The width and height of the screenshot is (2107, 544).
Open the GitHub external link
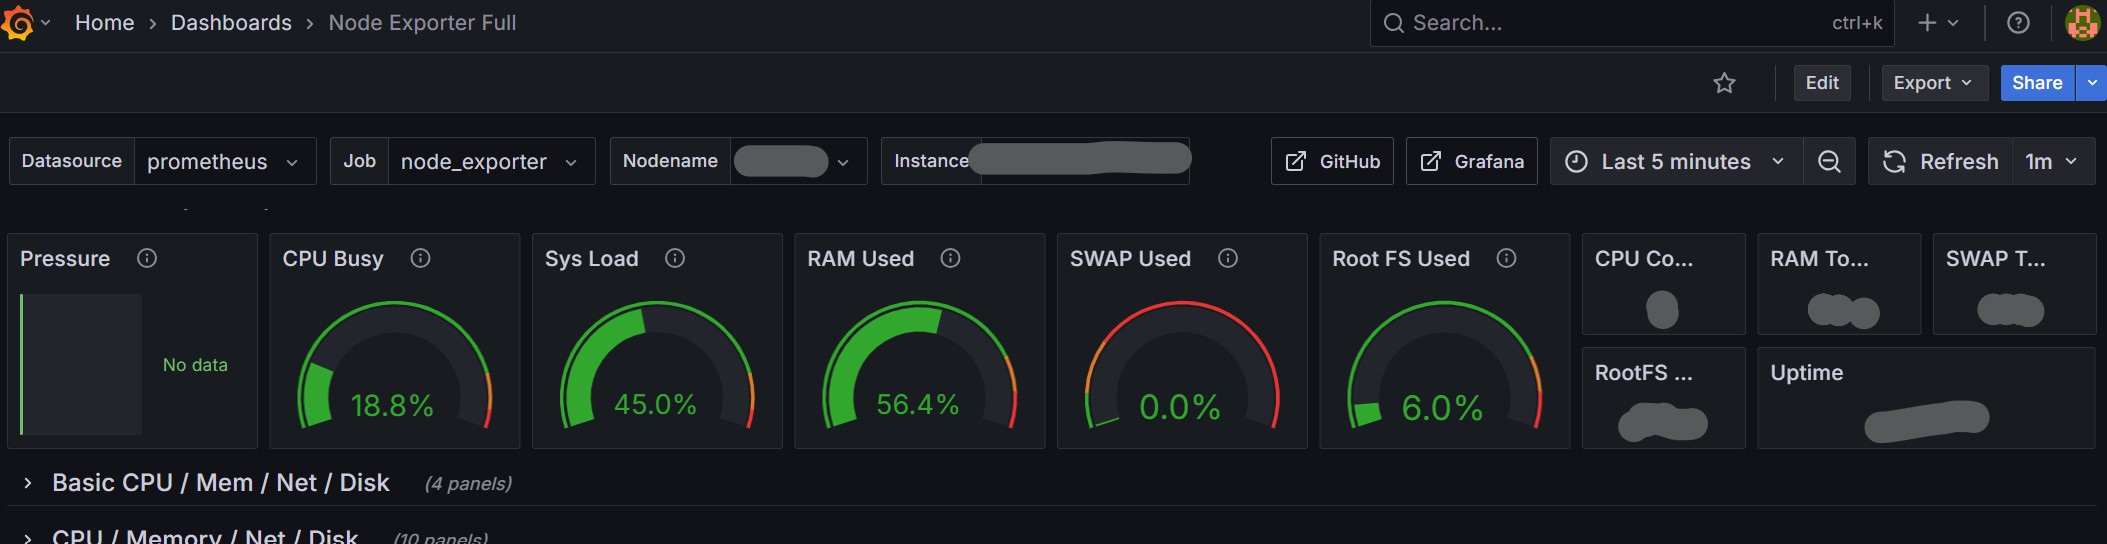click(x=1332, y=161)
